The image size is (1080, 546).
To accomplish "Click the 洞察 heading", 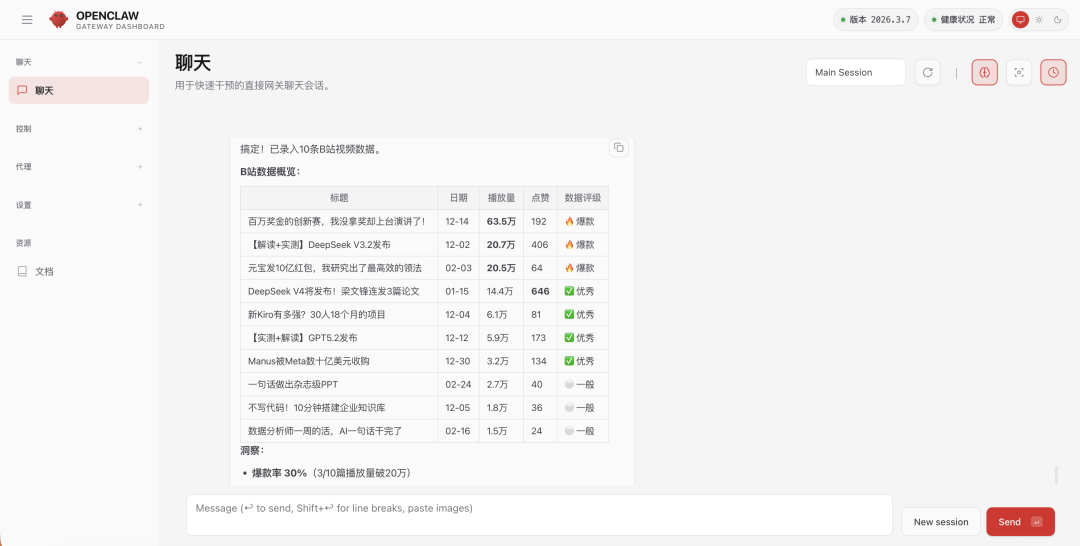I will pos(252,450).
